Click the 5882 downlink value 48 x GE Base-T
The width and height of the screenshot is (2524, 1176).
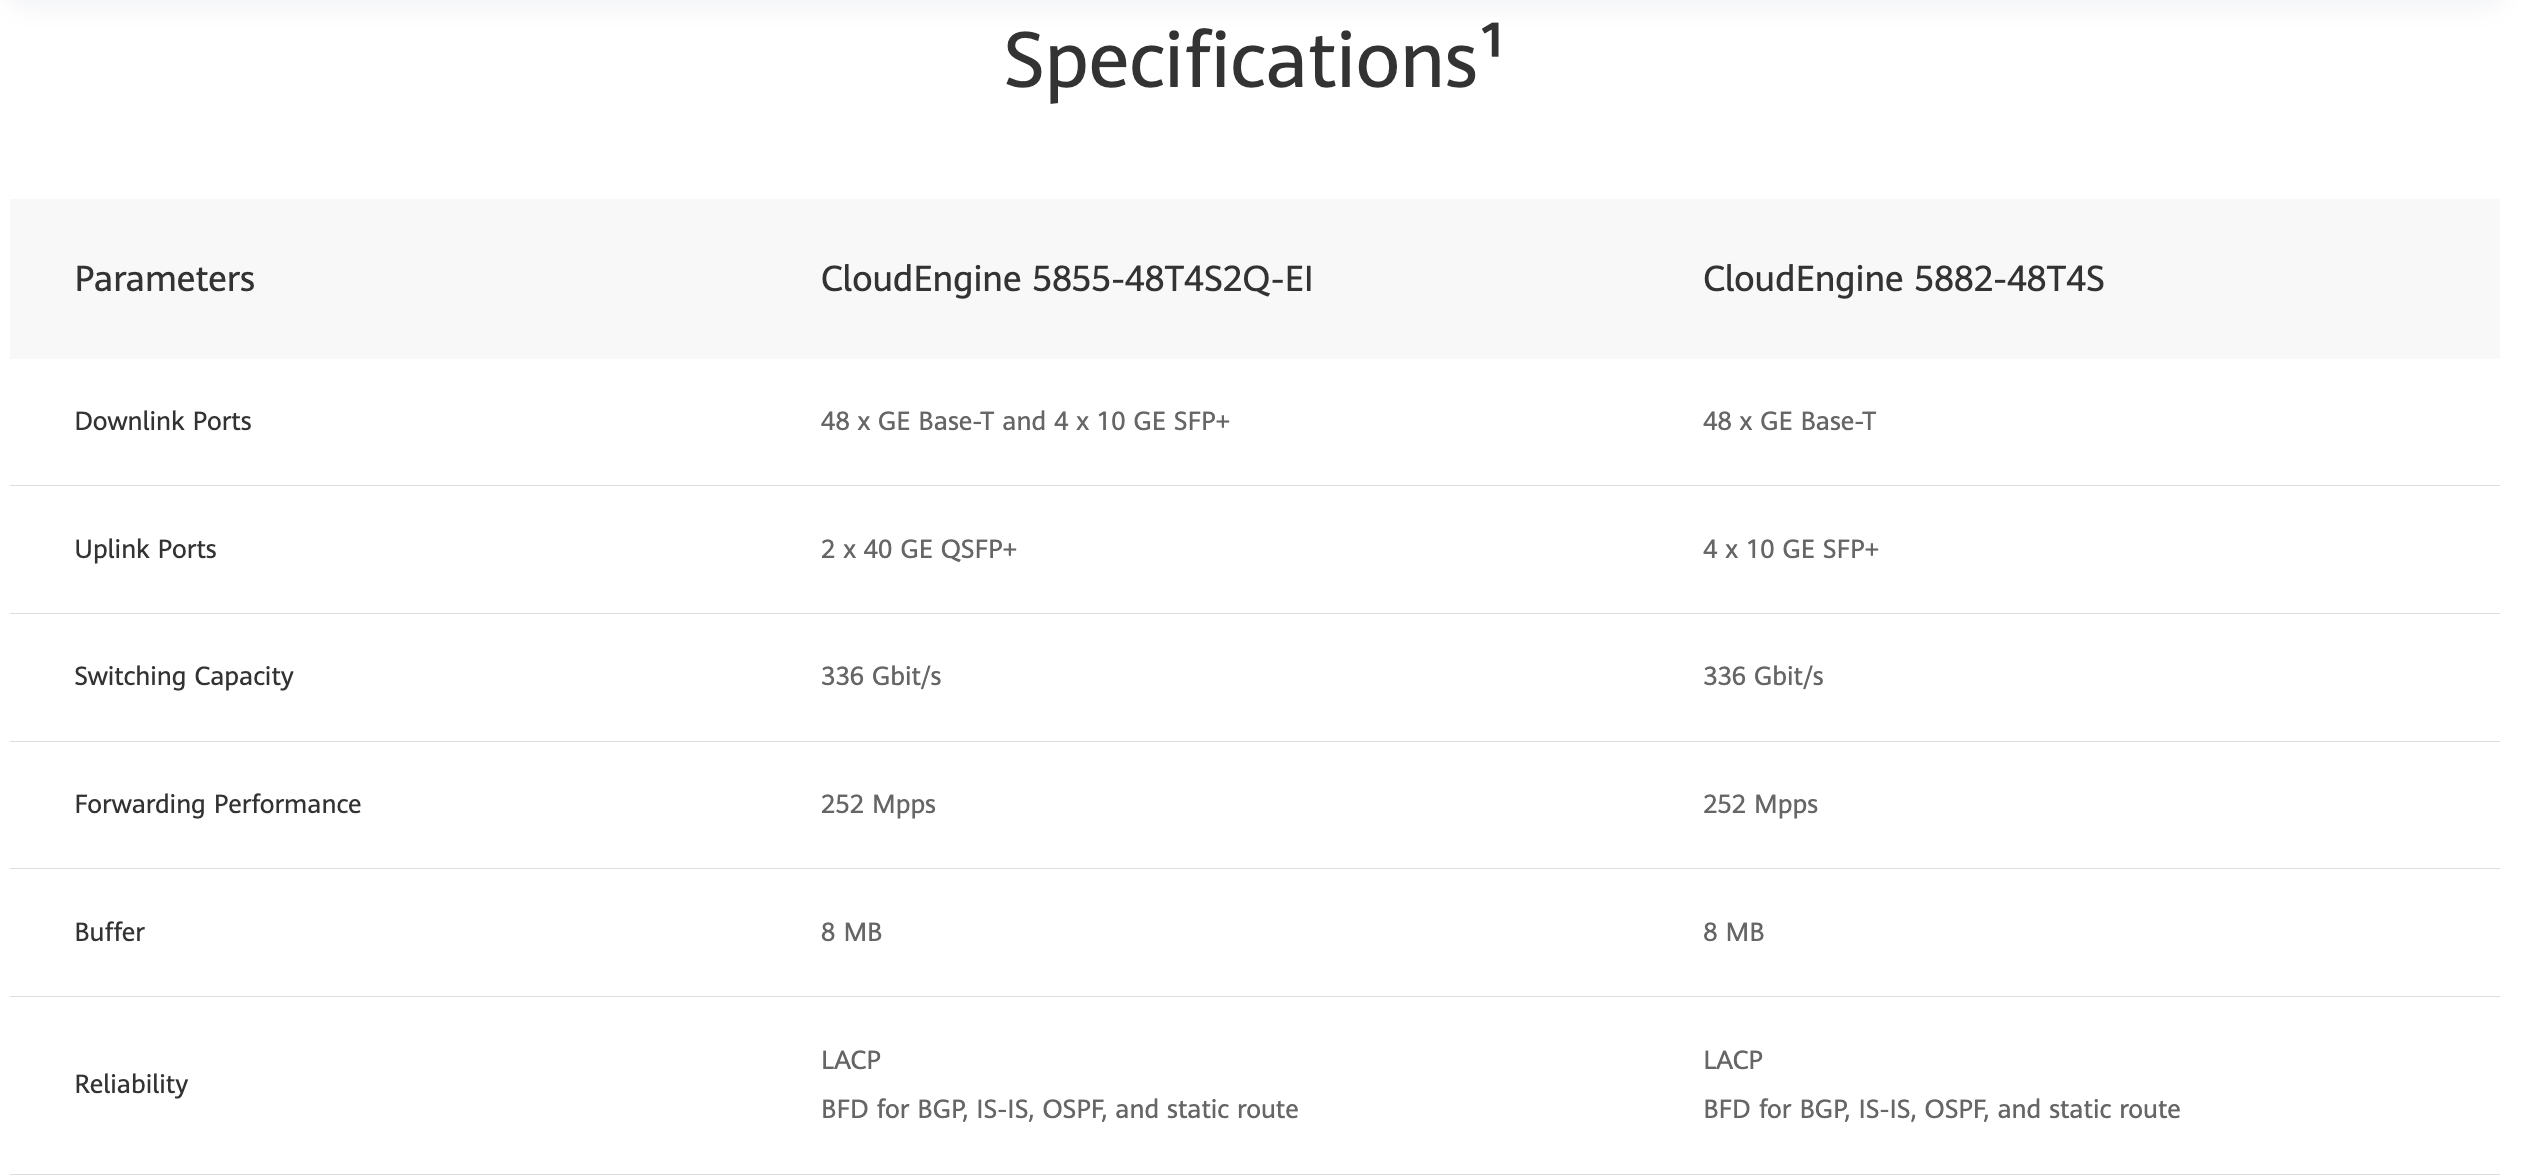click(x=1789, y=421)
